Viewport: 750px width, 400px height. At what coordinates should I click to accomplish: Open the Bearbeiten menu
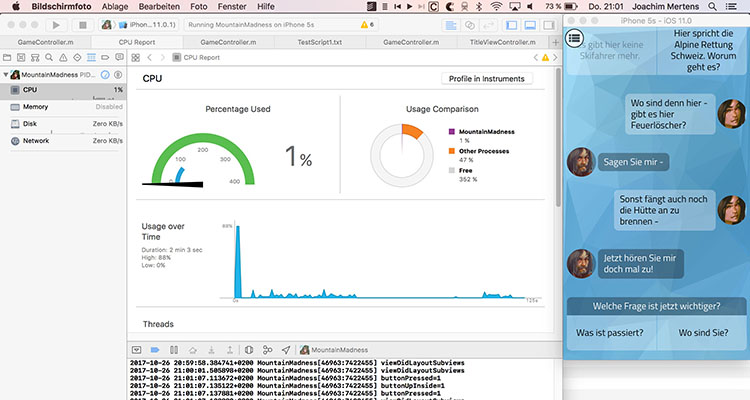pyautogui.click(x=159, y=7)
